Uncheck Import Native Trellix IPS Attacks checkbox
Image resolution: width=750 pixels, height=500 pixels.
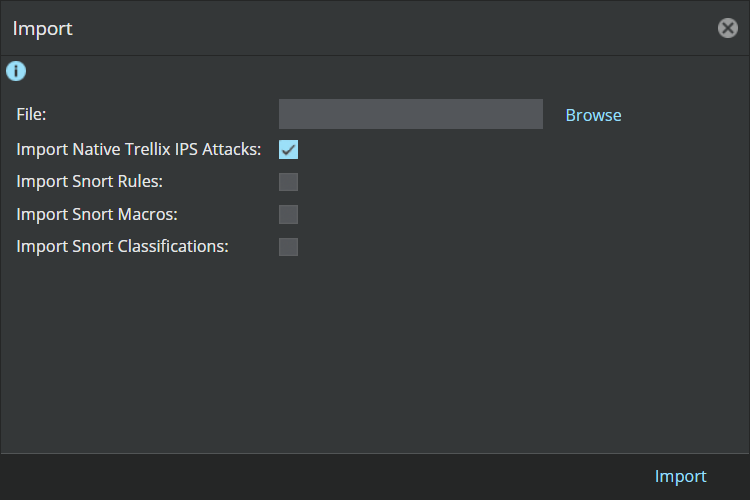(x=288, y=149)
